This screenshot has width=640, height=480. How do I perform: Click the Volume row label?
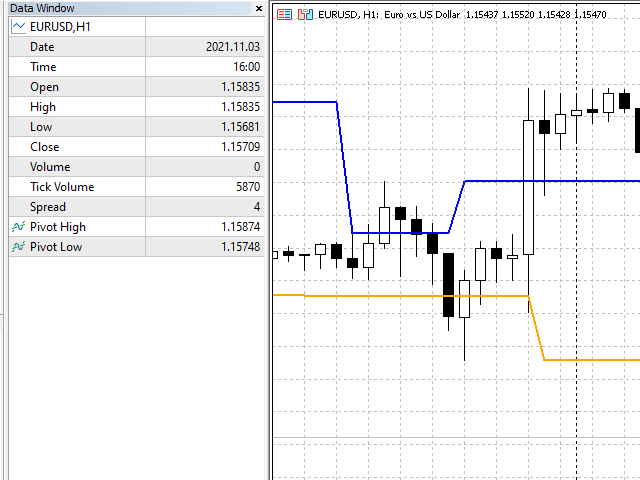(x=50, y=167)
